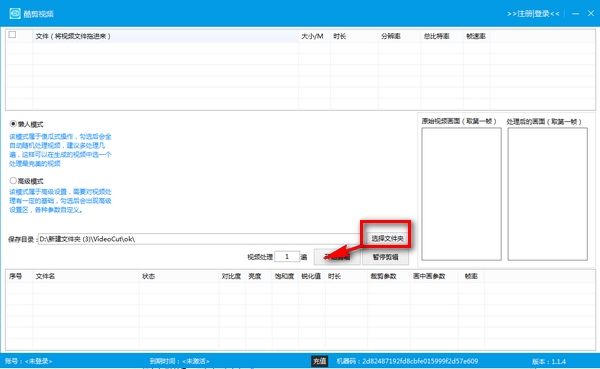Click the 原始视频画面 preview box
This screenshot has height=369, width=600.
(x=461, y=194)
